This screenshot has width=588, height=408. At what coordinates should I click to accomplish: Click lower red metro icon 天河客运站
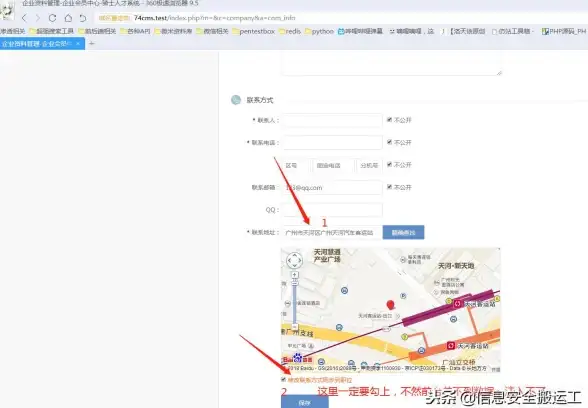tap(451, 345)
